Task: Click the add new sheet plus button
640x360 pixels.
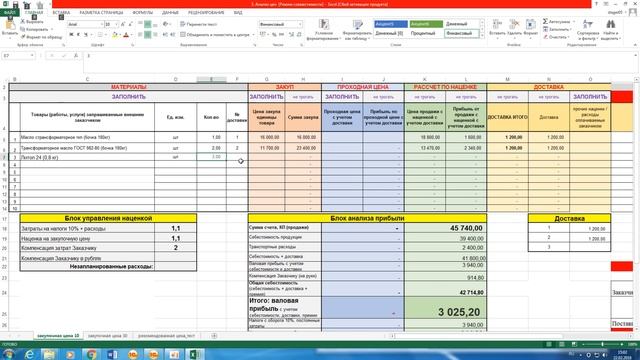Action: 214,336
